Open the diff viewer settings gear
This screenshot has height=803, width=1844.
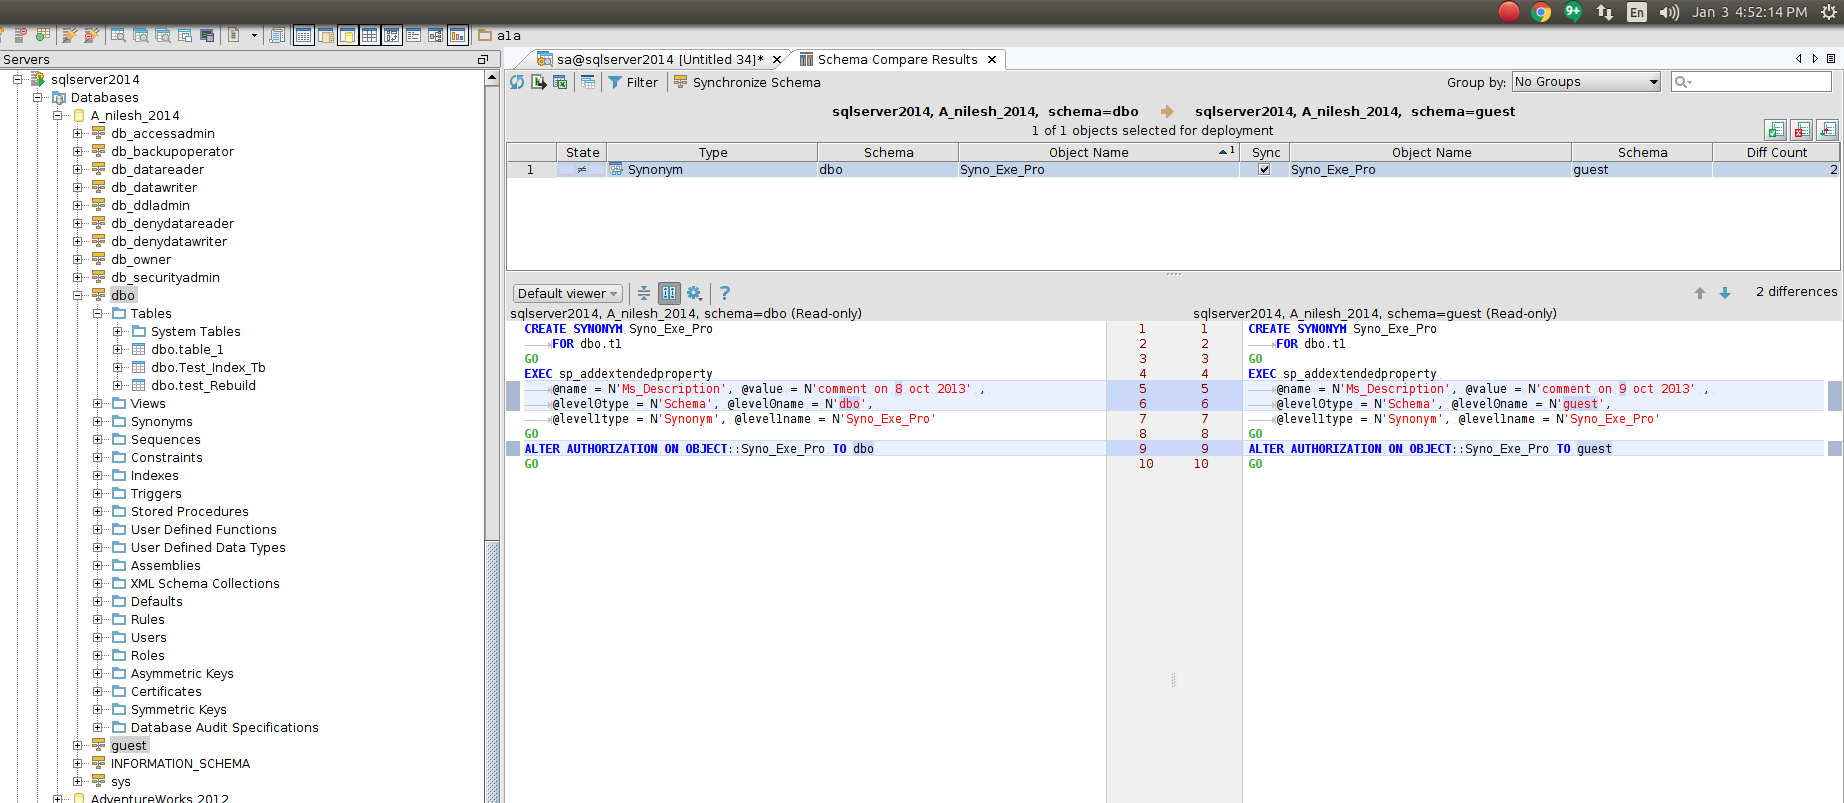[x=694, y=293]
